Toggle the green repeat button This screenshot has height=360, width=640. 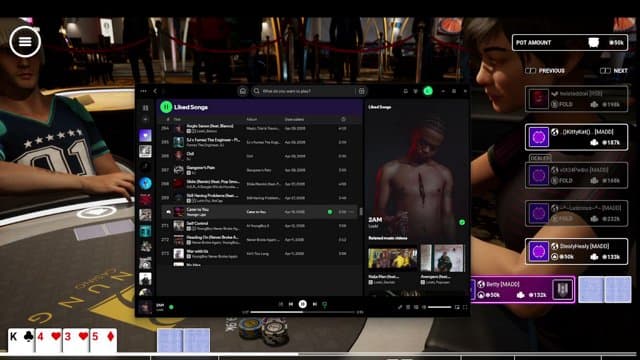325,304
